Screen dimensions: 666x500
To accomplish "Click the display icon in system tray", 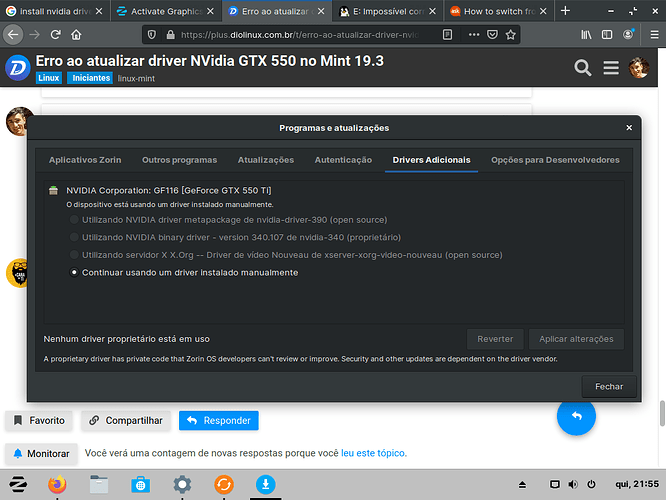I will tap(554, 484).
